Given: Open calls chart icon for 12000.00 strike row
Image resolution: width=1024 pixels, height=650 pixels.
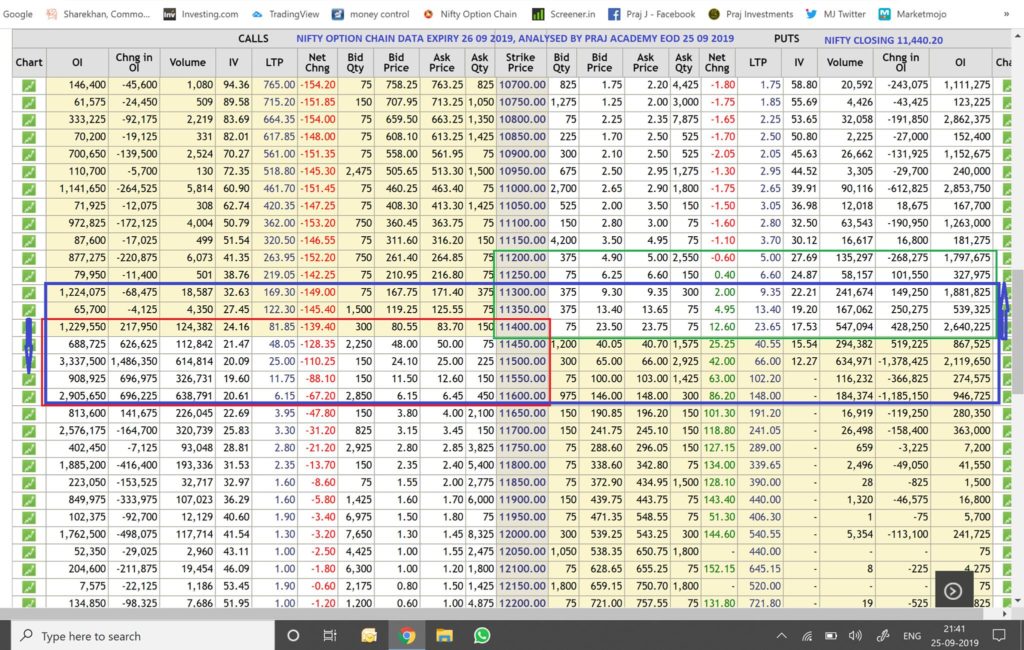Looking at the screenshot, I should pos(29,534).
